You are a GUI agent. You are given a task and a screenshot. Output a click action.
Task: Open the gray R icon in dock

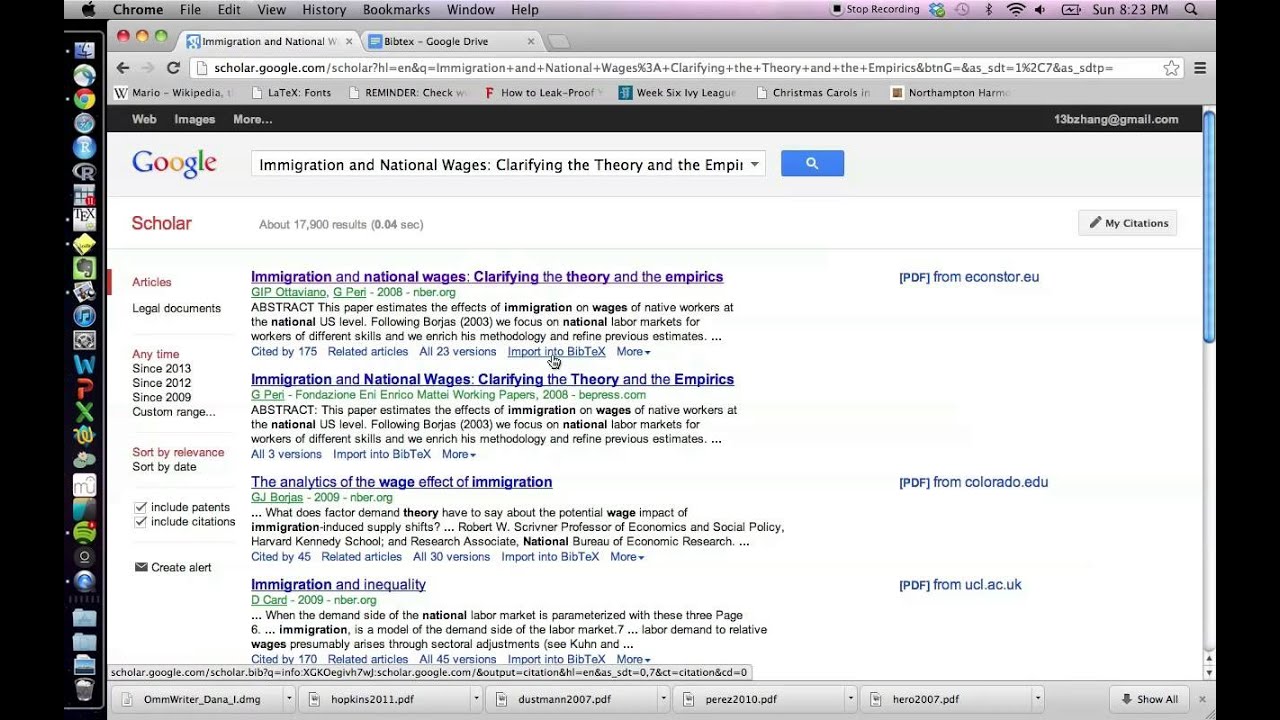[x=84, y=172]
